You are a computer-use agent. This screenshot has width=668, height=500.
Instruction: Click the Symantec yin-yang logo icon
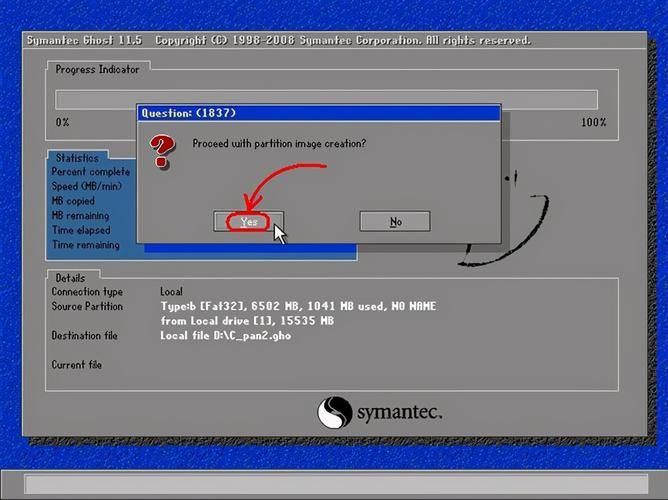click(x=334, y=412)
